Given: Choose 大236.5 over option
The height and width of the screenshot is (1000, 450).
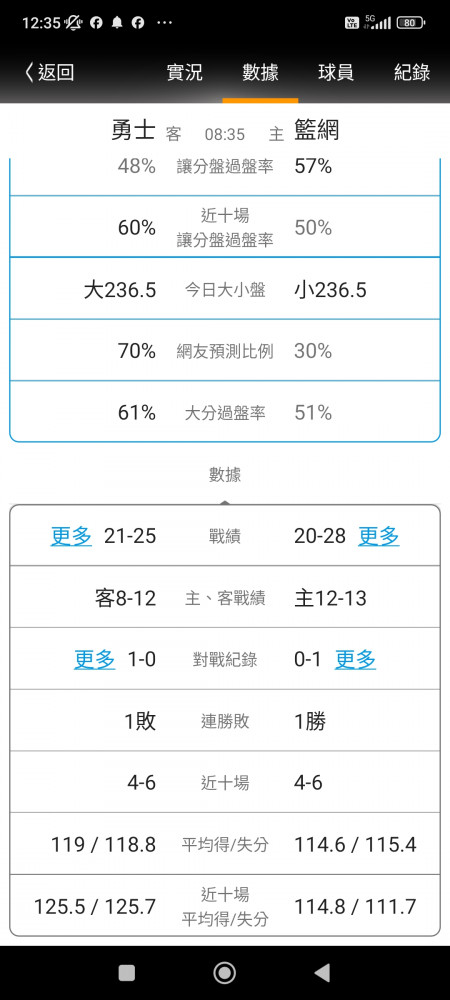Looking at the screenshot, I should [120, 290].
